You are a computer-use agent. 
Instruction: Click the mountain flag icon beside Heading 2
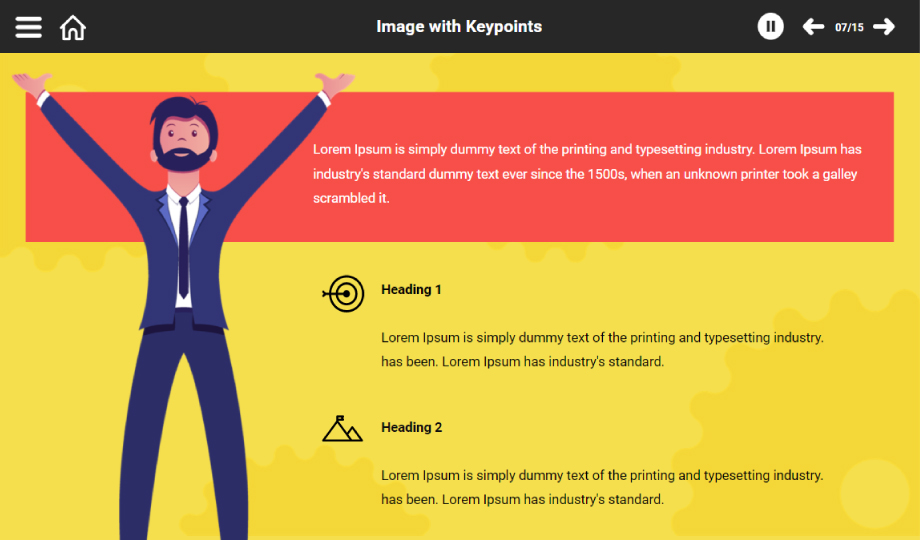342,428
